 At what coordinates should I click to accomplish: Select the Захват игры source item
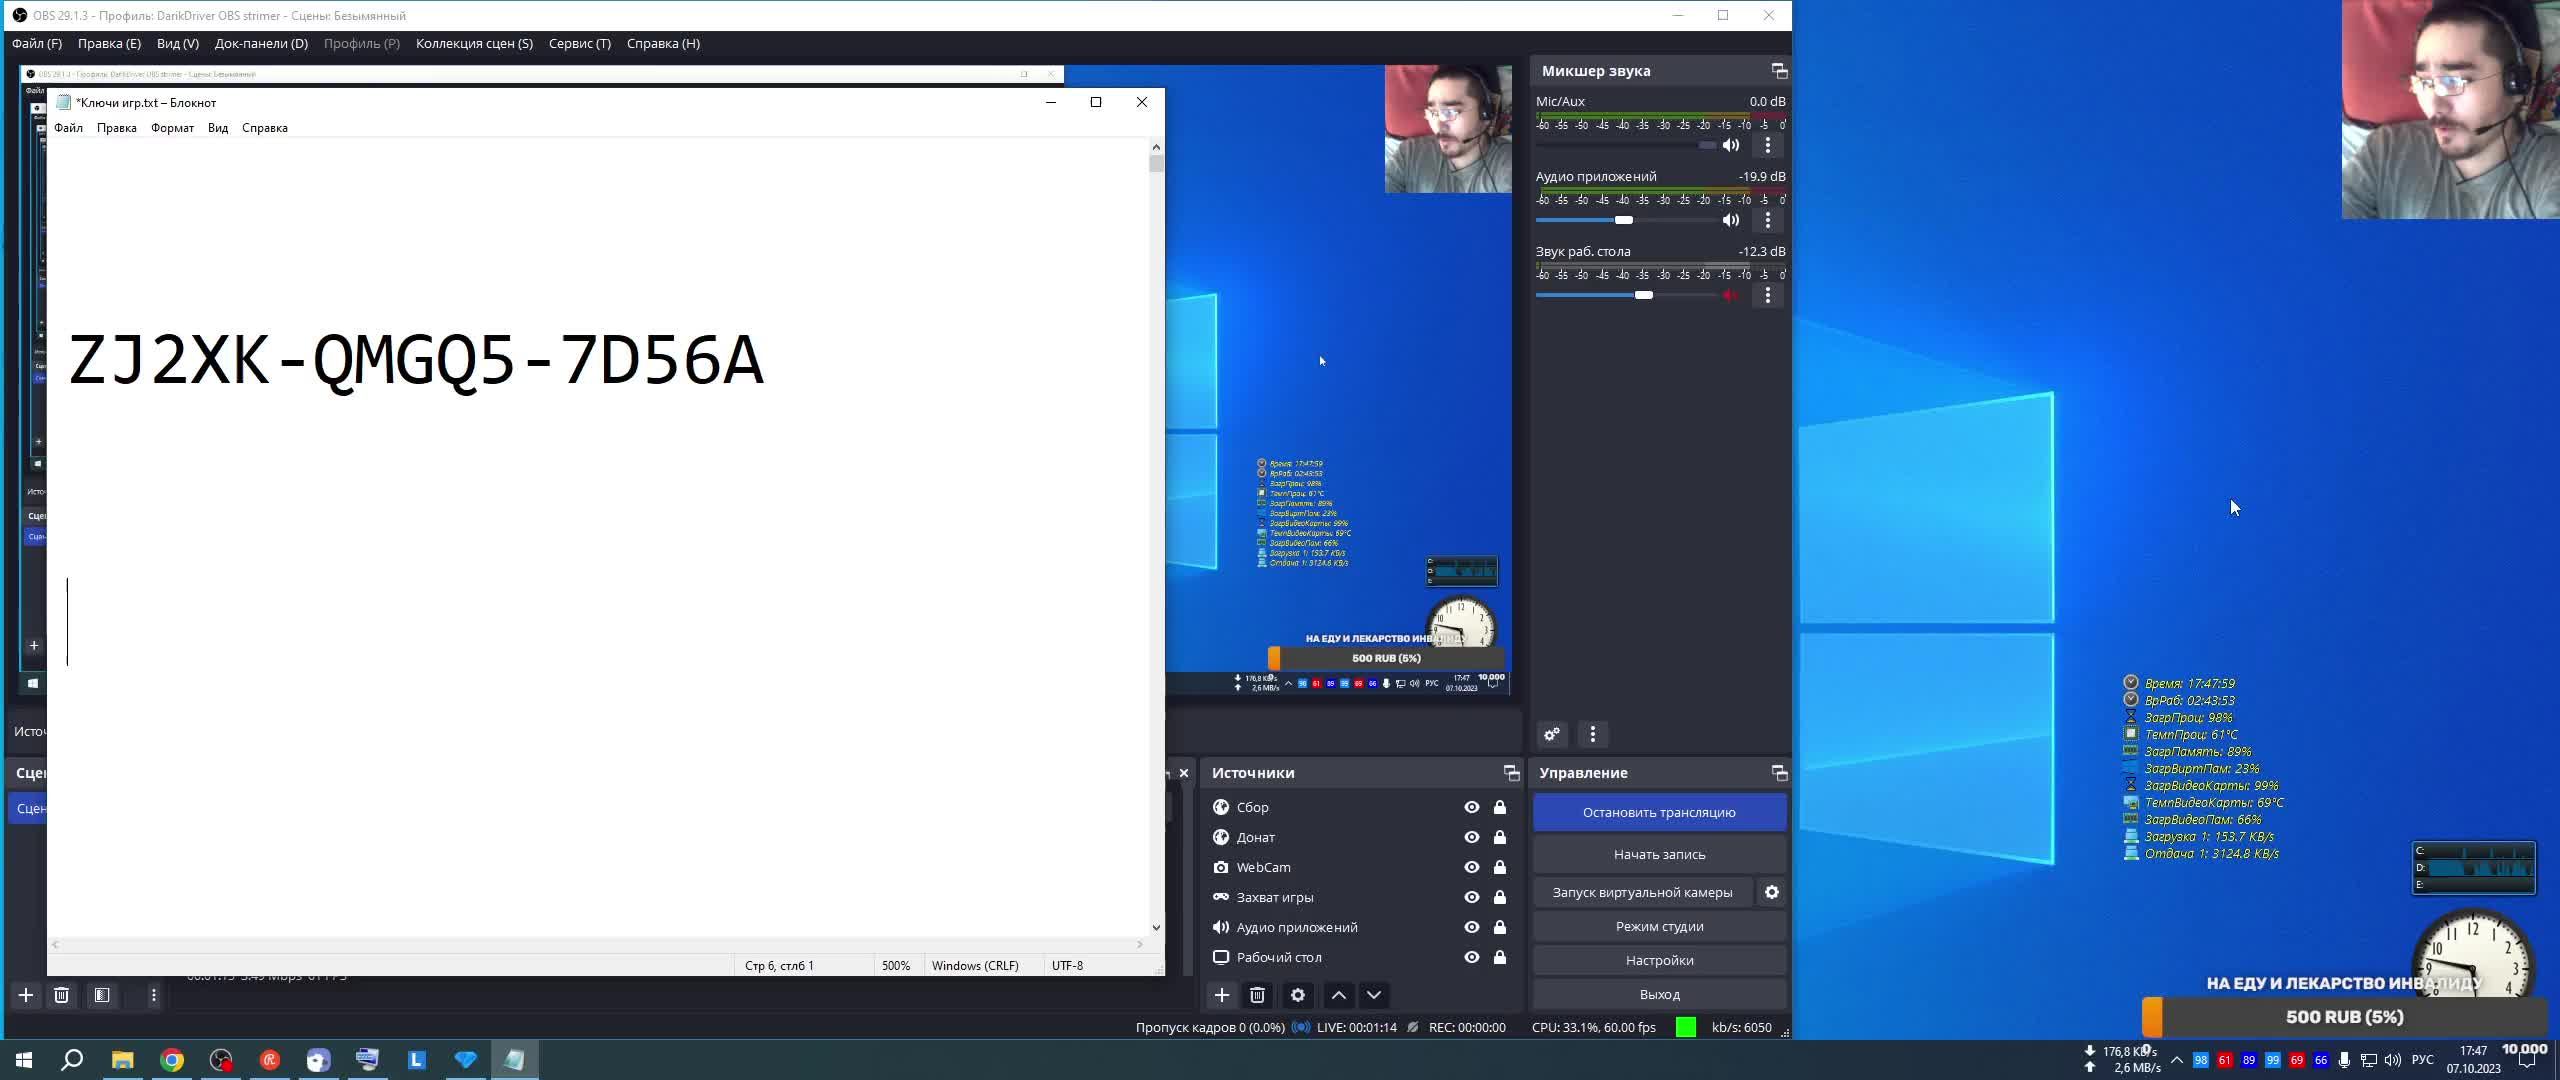point(1275,897)
